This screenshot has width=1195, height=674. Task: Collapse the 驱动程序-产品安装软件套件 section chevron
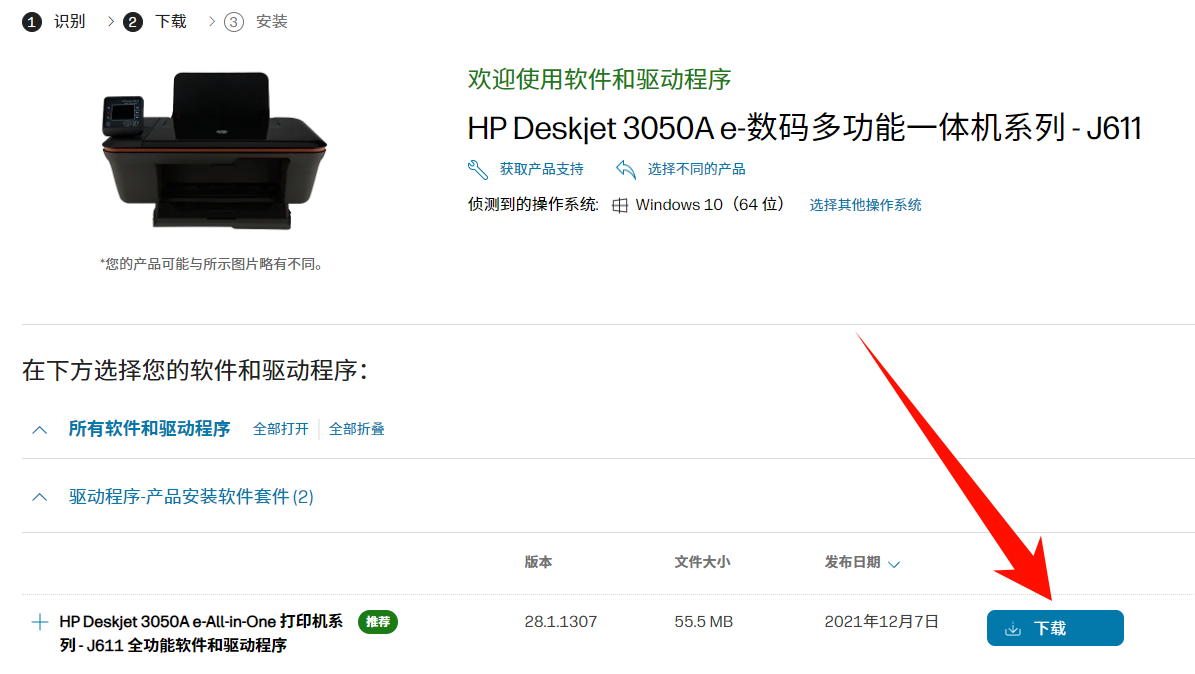(38, 497)
